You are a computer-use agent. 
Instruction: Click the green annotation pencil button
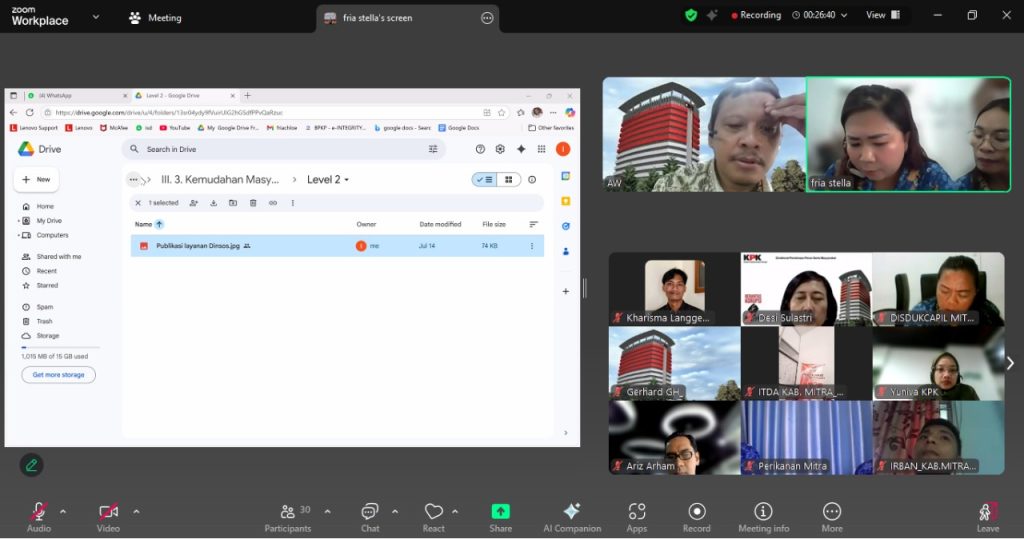[x=32, y=465]
